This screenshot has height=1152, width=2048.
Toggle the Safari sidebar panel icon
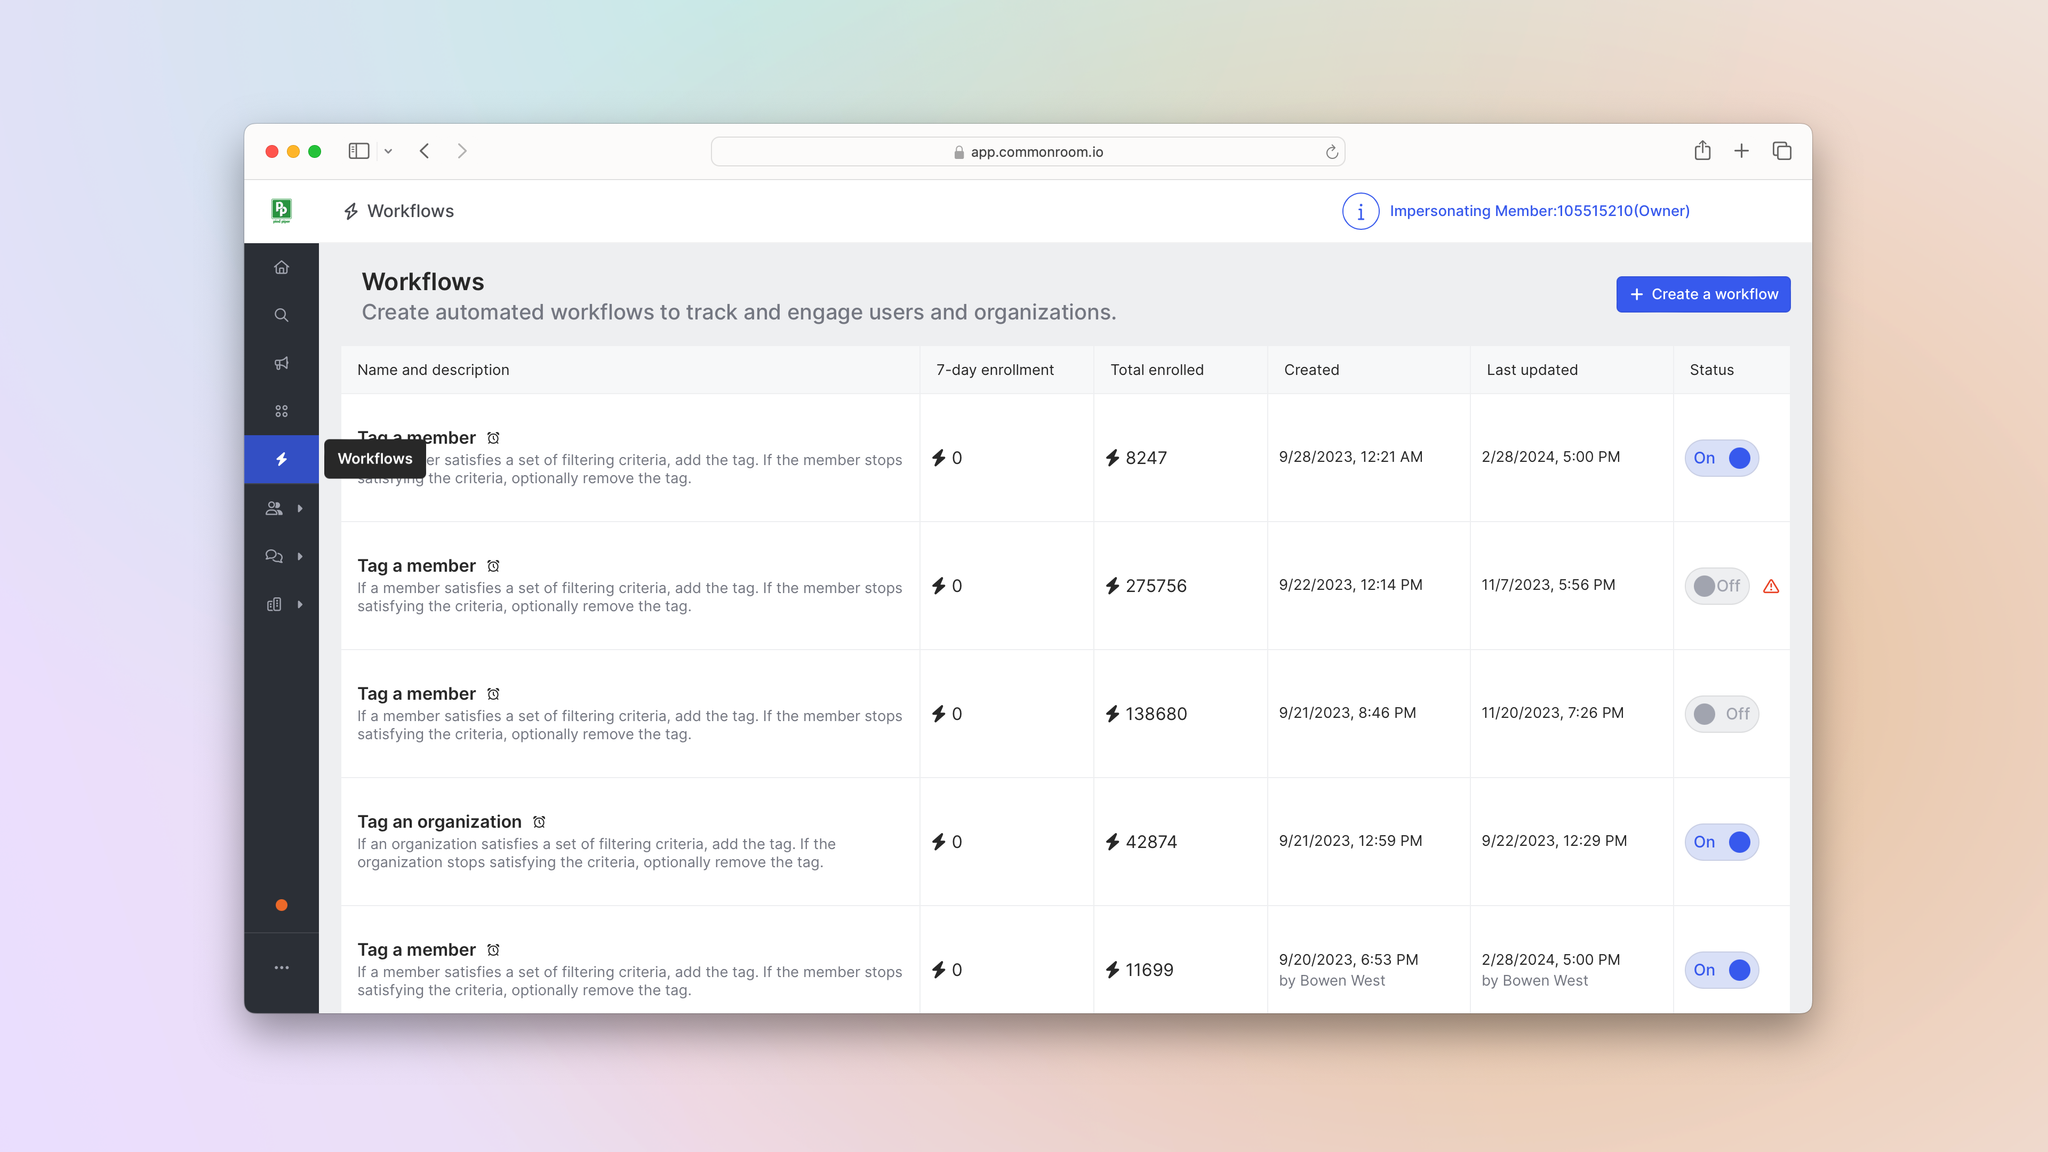tap(359, 151)
